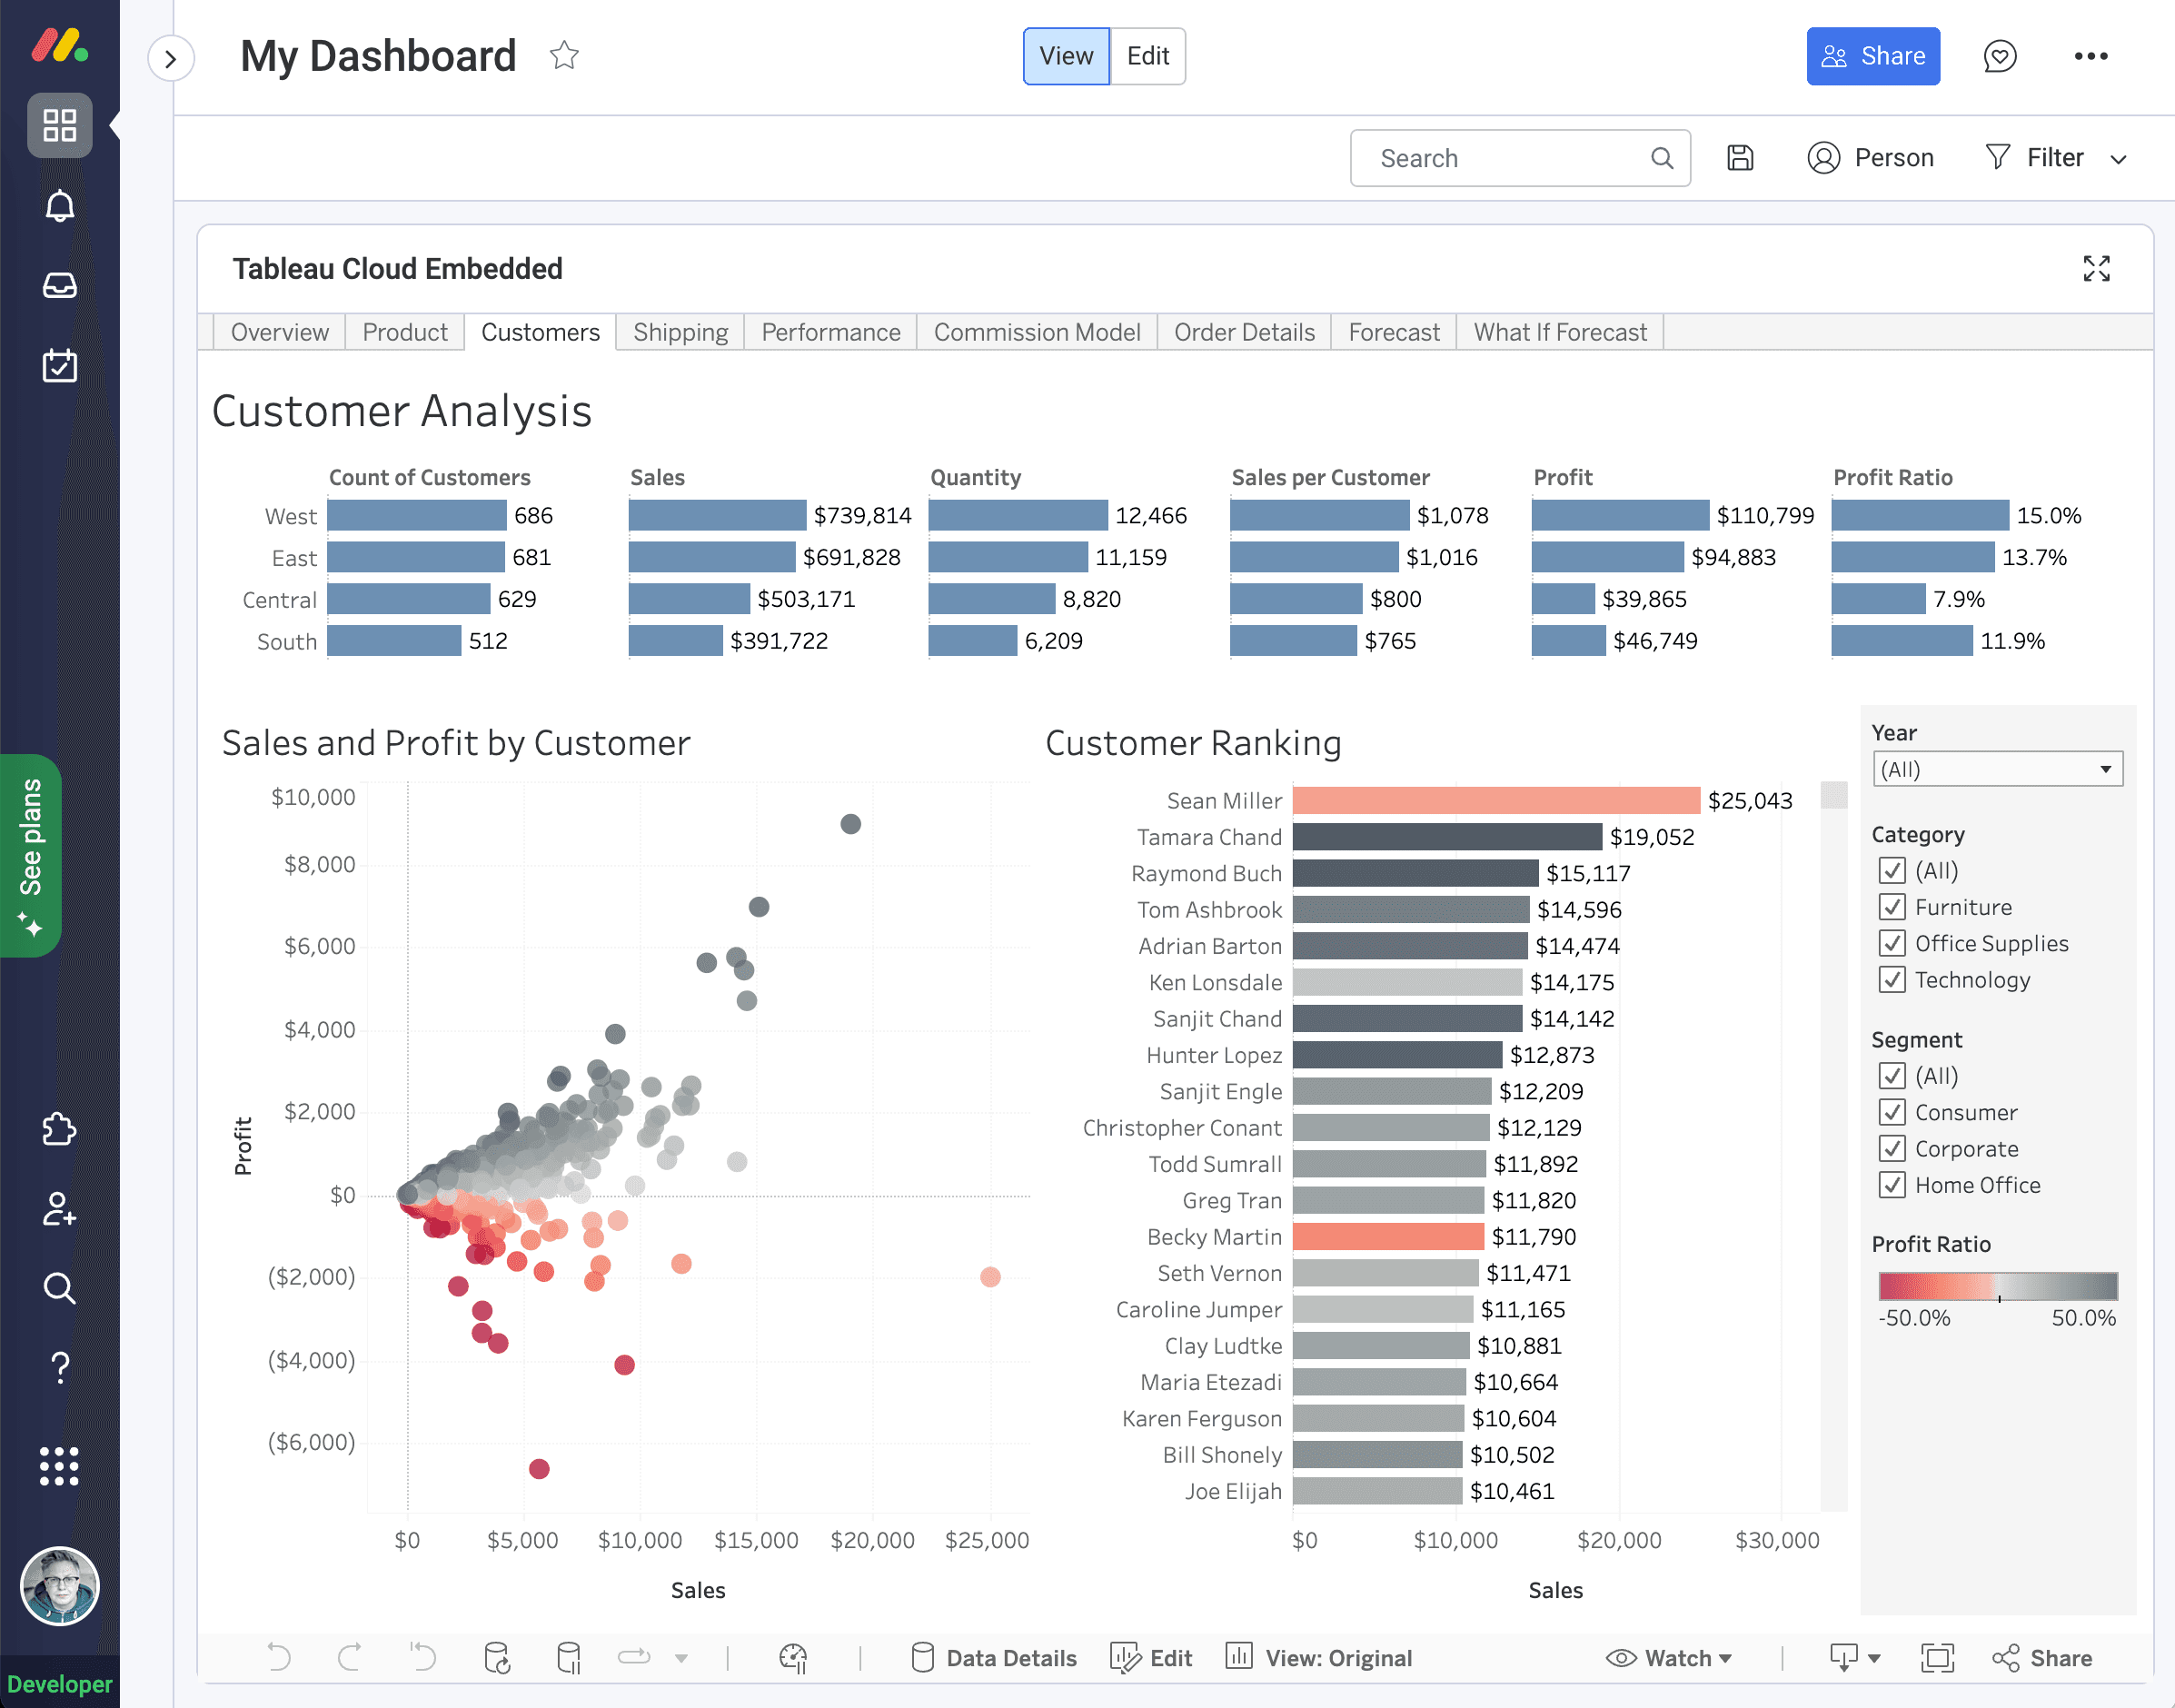This screenshot has width=2175, height=1708.
Task: Open the workspaces grid icon in sidebar
Action: (59, 125)
